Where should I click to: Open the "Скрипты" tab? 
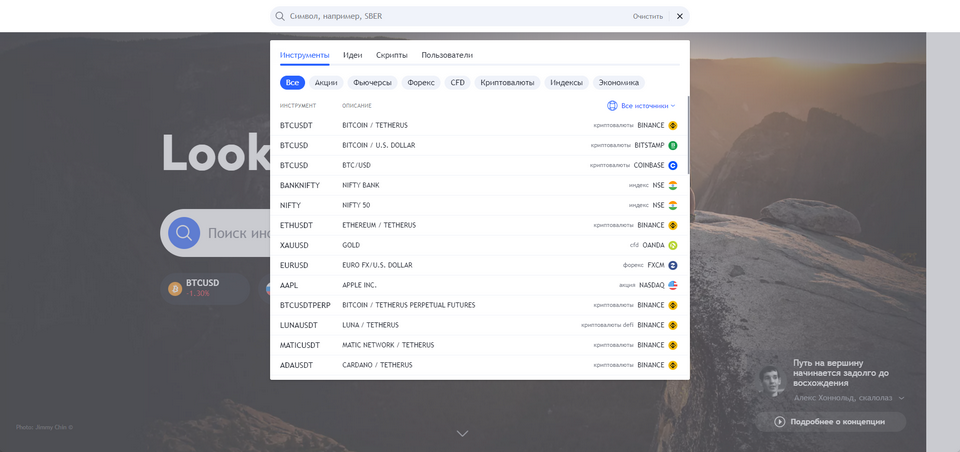(x=391, y=55)
